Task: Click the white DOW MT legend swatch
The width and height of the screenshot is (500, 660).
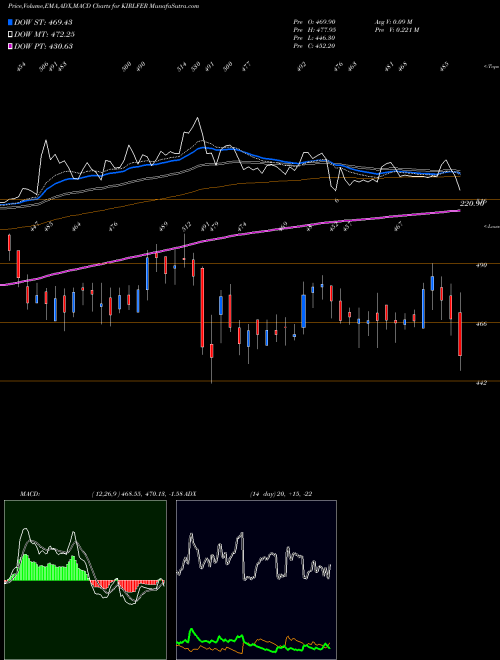Action: coord(10,34)
